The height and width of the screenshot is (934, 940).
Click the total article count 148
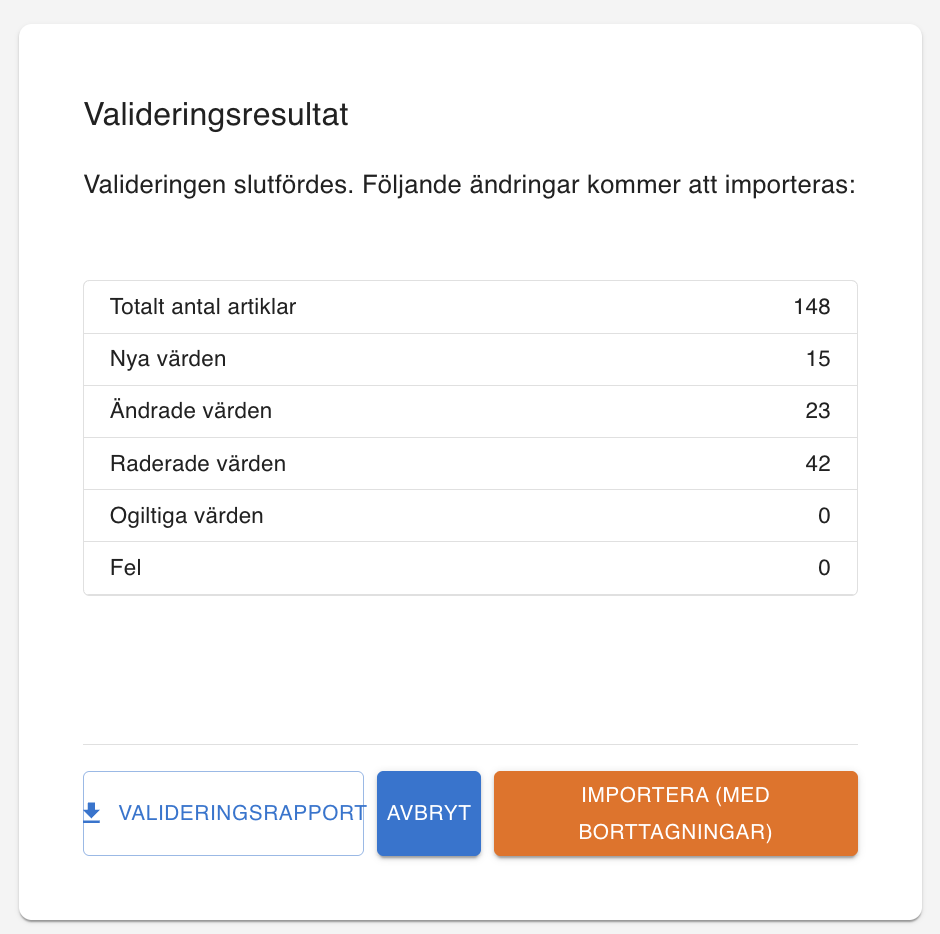(812, 307)
